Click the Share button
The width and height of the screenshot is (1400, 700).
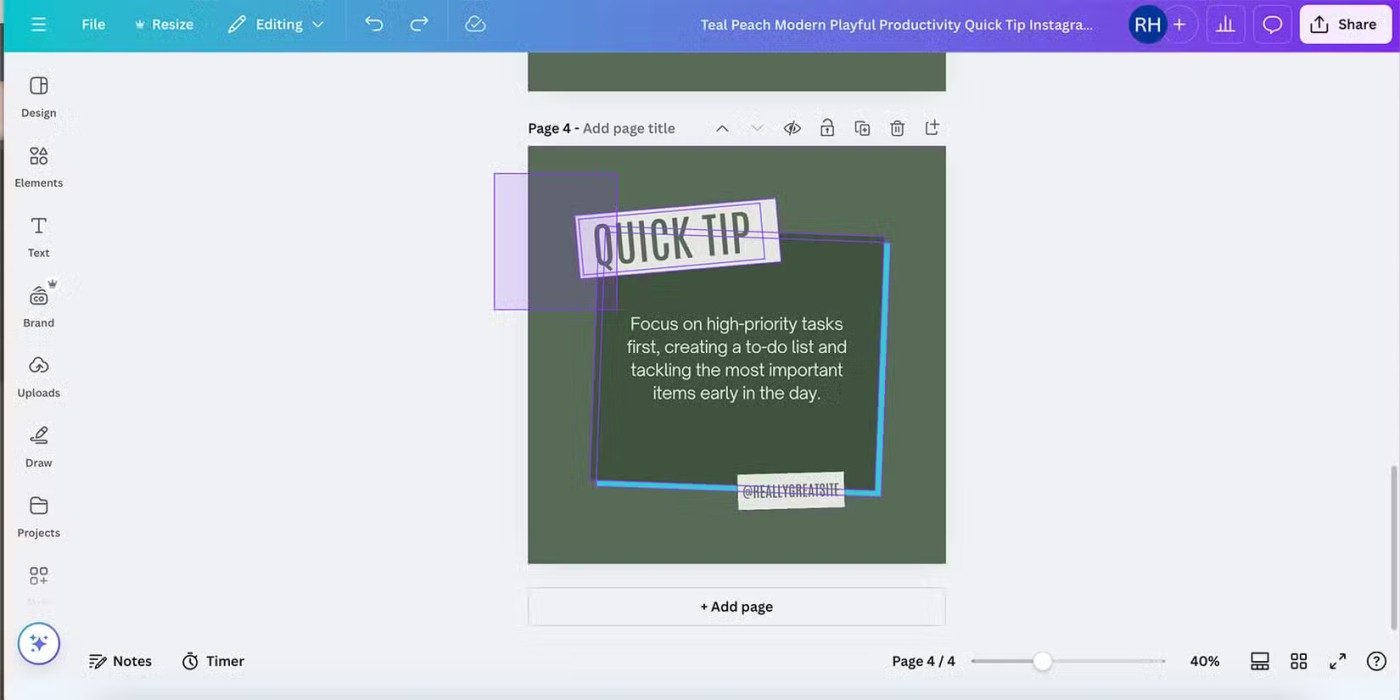tap(1344, 24)
